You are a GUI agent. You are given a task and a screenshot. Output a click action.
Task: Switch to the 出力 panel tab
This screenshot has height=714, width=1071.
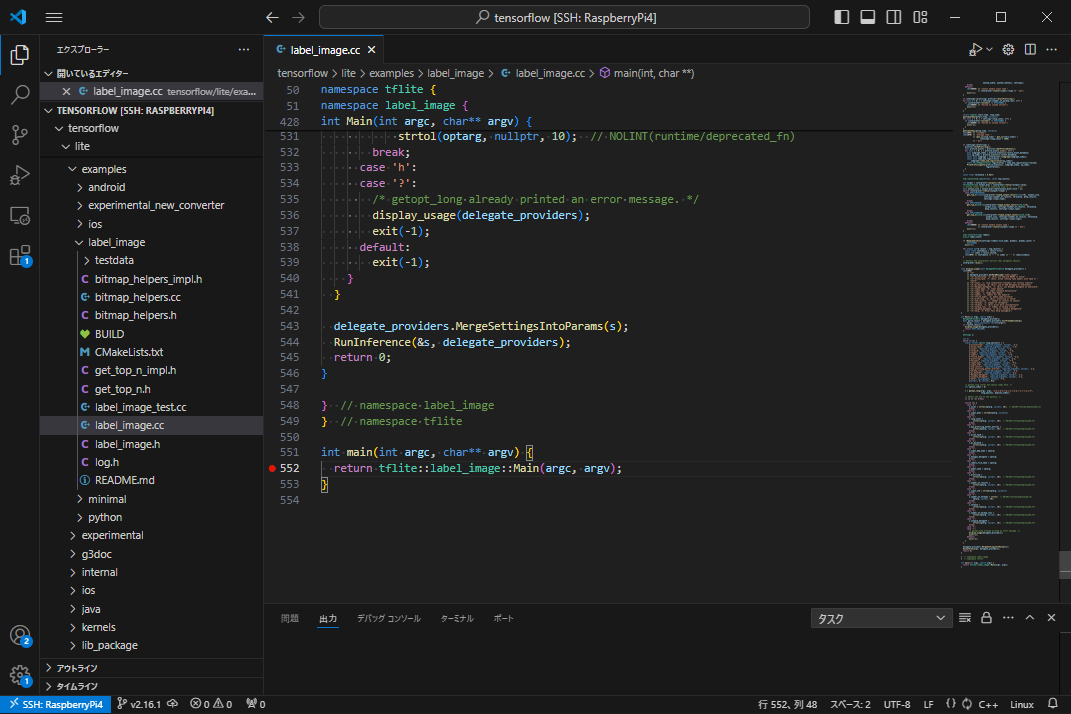pos(328,618)
